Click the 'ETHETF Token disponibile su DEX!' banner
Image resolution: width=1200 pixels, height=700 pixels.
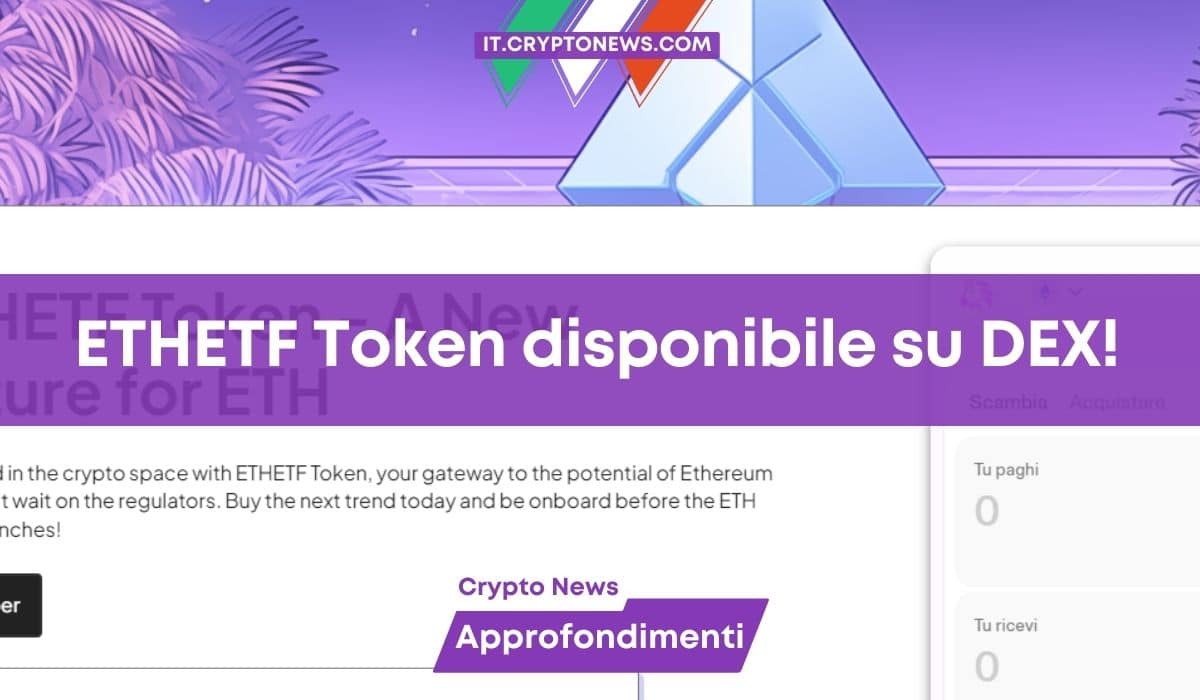click(x=598, y=349)
